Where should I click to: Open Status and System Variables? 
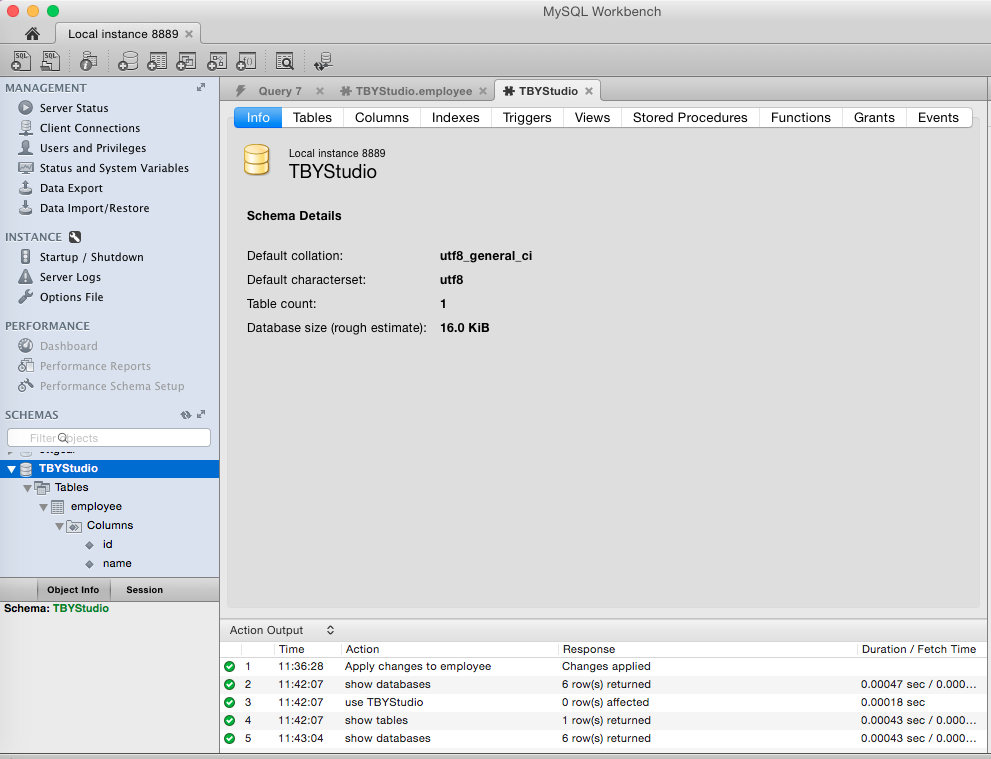pos(114,168)
